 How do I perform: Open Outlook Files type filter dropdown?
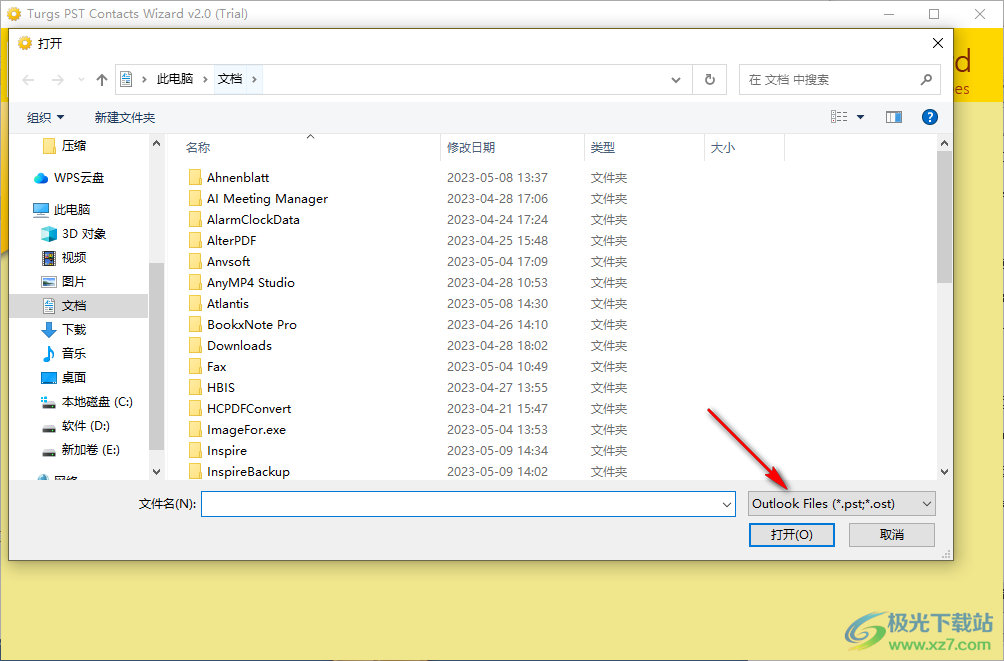tap(841, 504)
